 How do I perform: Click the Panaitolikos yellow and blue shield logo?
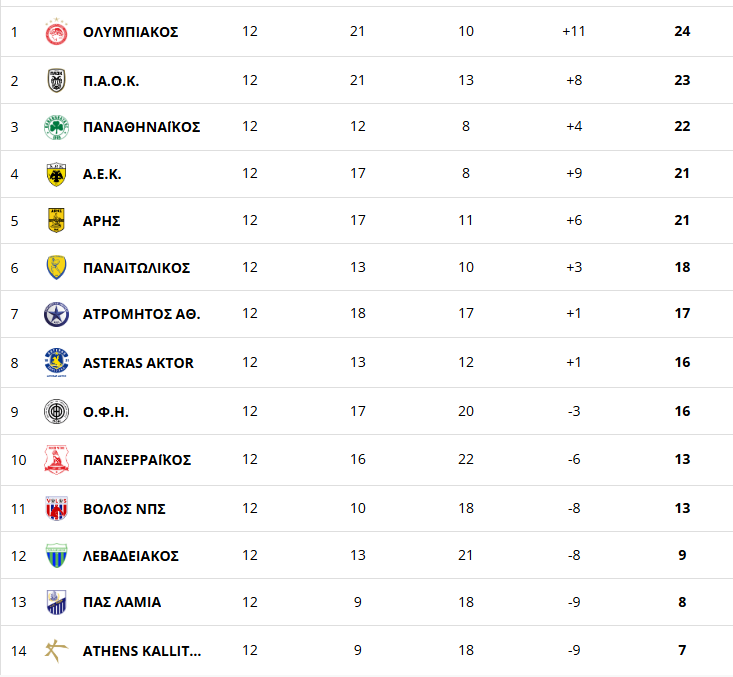point(57,267)
